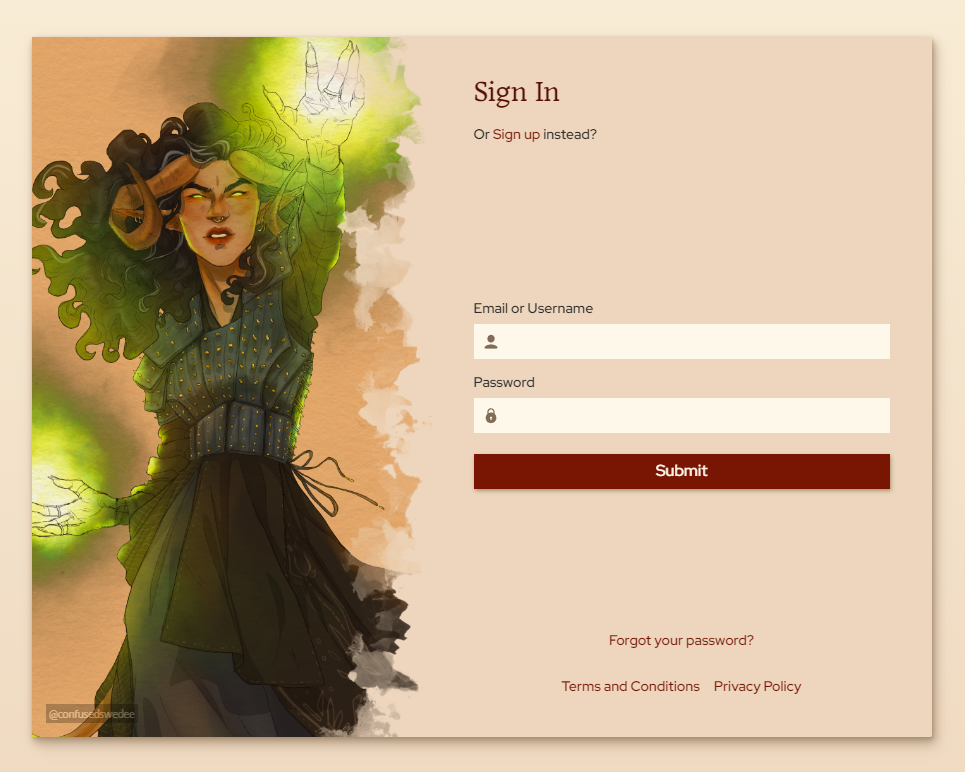
Task: Click the dark red Submit button
Action: pyautogui.click(x=681, y=471)
